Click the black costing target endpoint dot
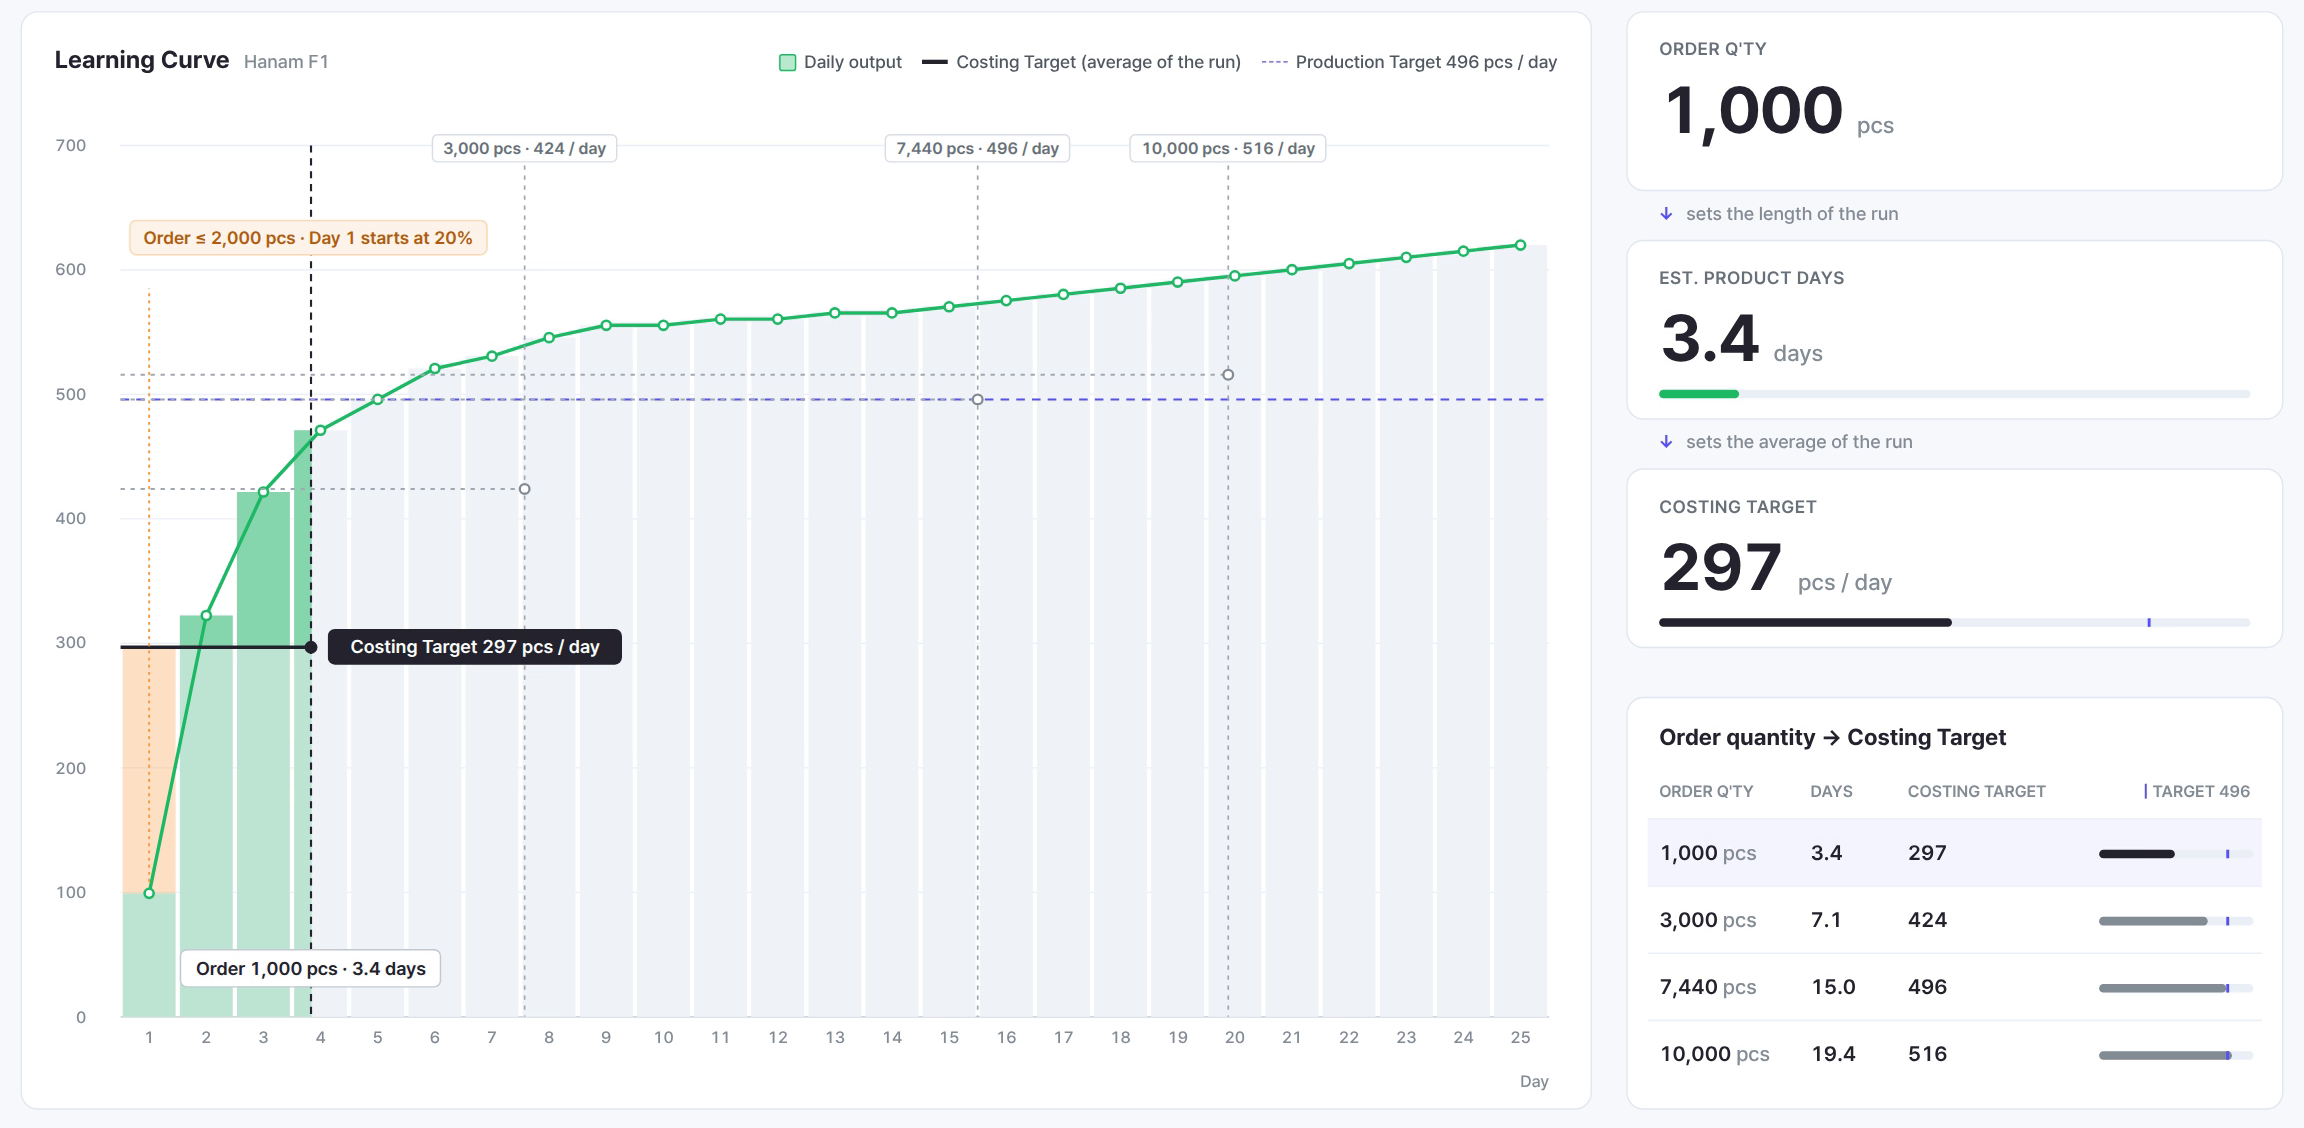2304x1128 pixels. tap(311, 647)
